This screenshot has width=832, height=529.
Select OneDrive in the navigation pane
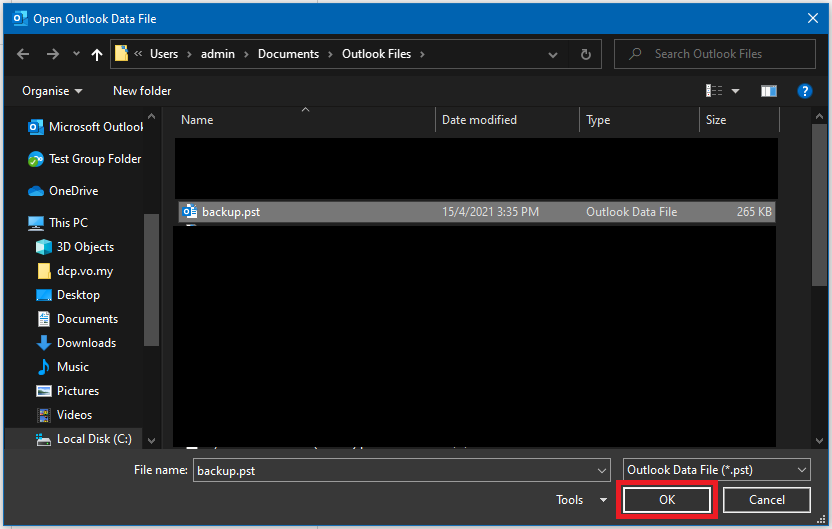[x=75, y=191]
